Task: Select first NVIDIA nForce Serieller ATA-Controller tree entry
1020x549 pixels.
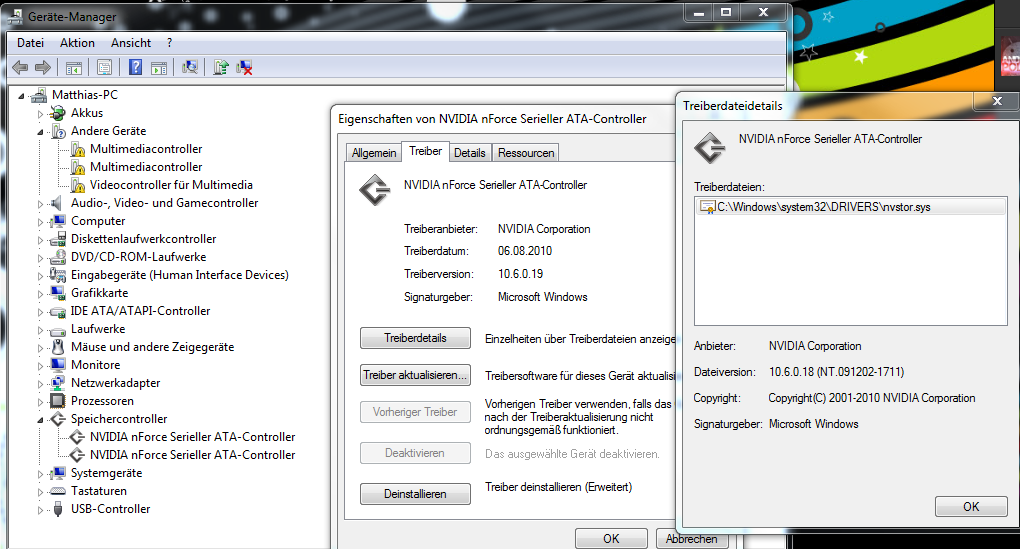Action: pos(193,437)
